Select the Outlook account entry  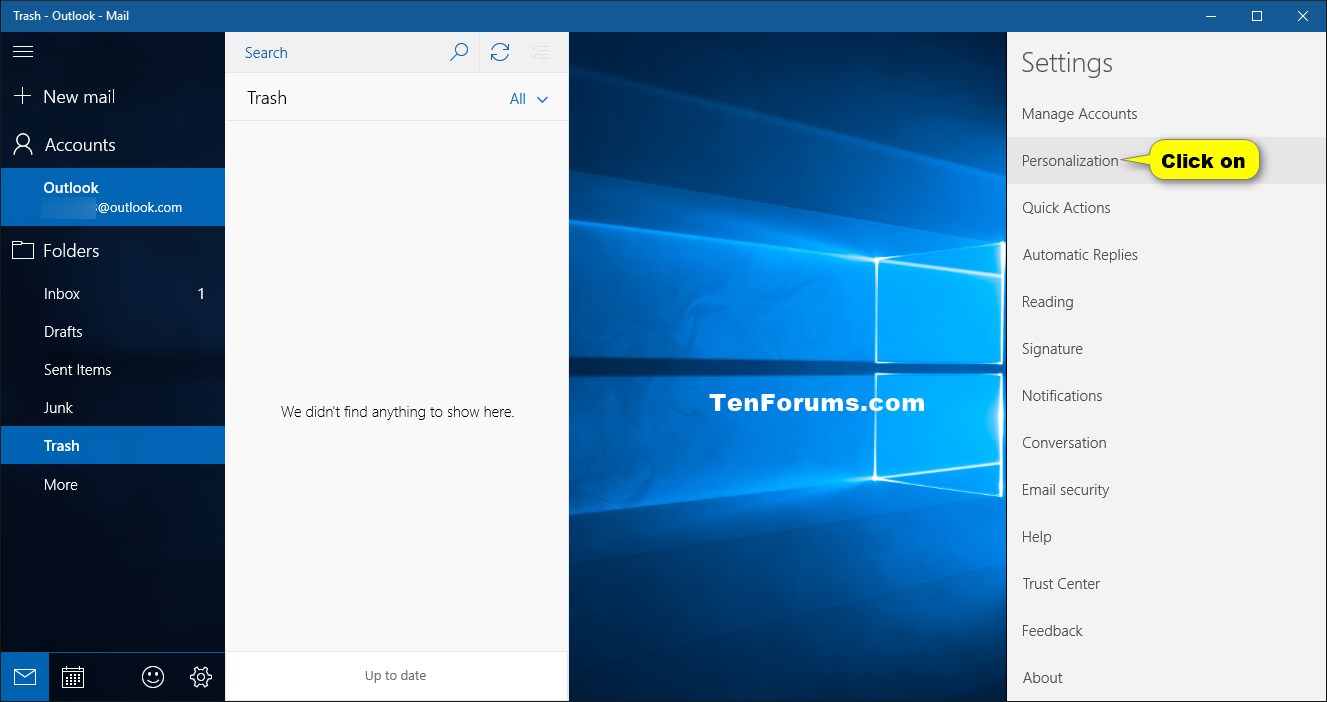113,197
